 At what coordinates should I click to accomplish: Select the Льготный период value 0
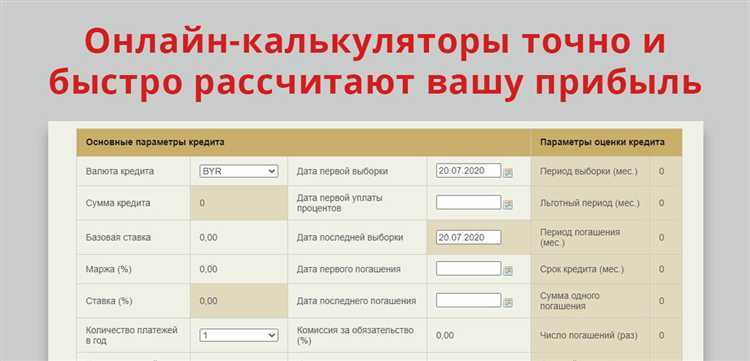[x=662, y=203]
